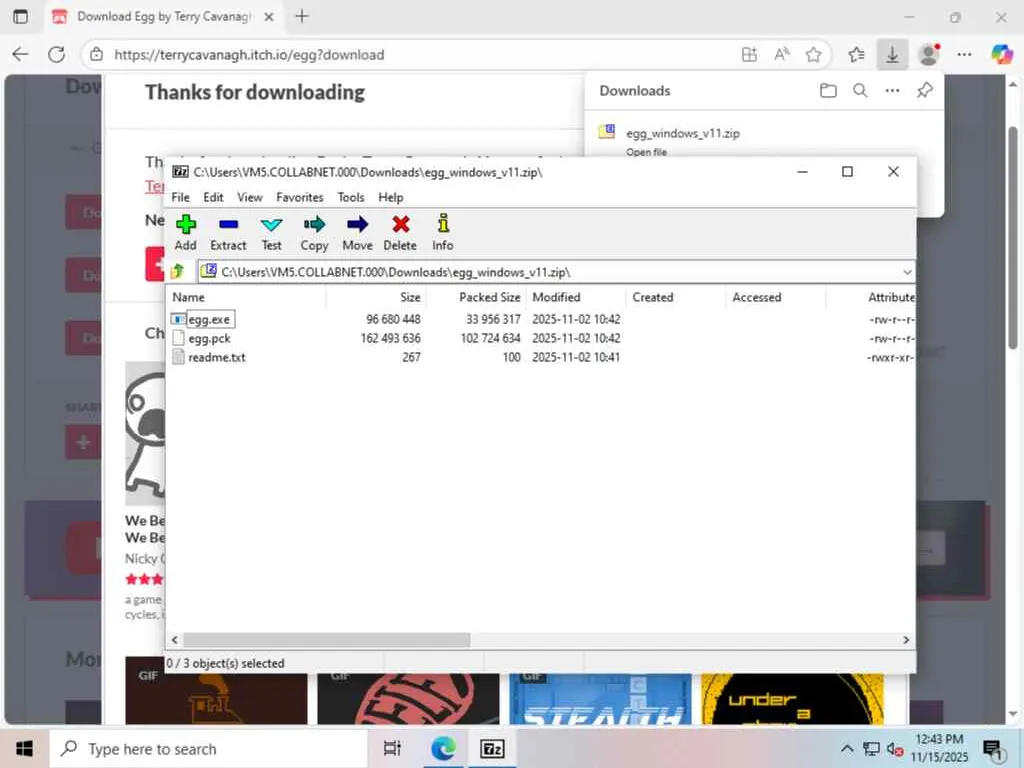This screenshot has width=1024, height=768.
Task: Sort by the Size column header
Action: coord(376,297)
